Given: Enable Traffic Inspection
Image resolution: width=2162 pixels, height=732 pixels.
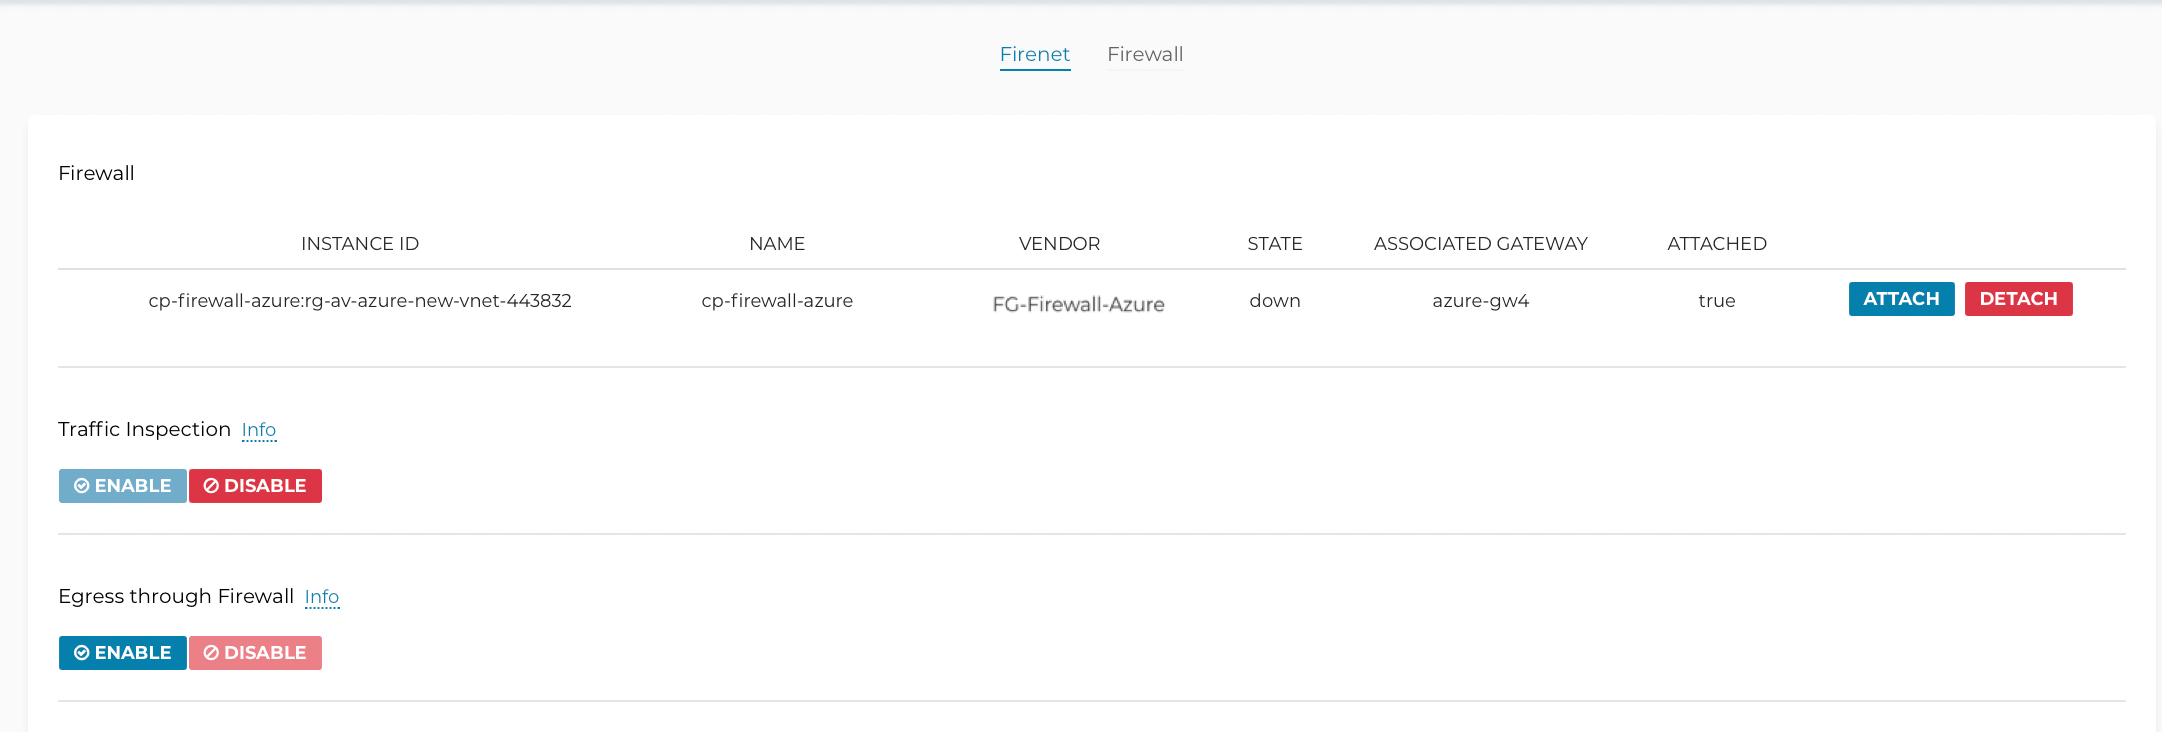Looking at the screenshot, I should point(123,486).
